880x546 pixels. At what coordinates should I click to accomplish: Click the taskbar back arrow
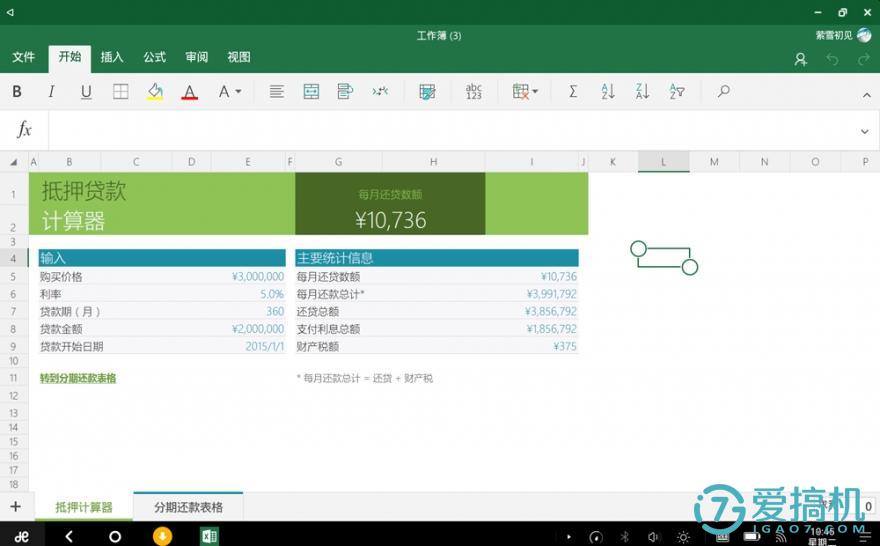(x=69, y=536)
